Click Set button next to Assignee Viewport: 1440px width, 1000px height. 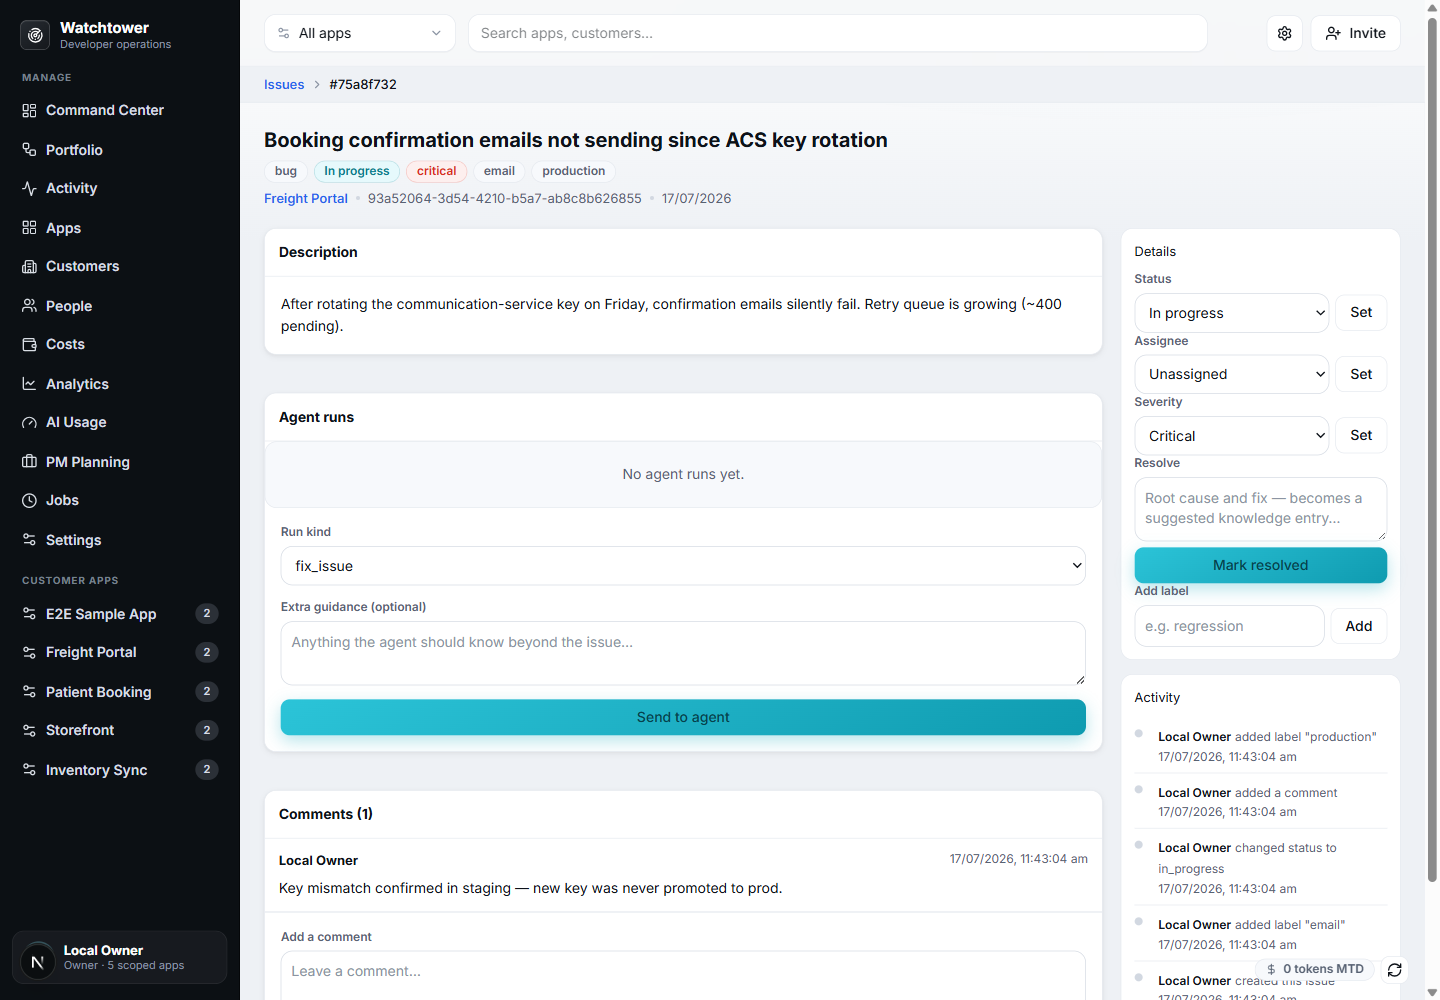[1361, 374]
